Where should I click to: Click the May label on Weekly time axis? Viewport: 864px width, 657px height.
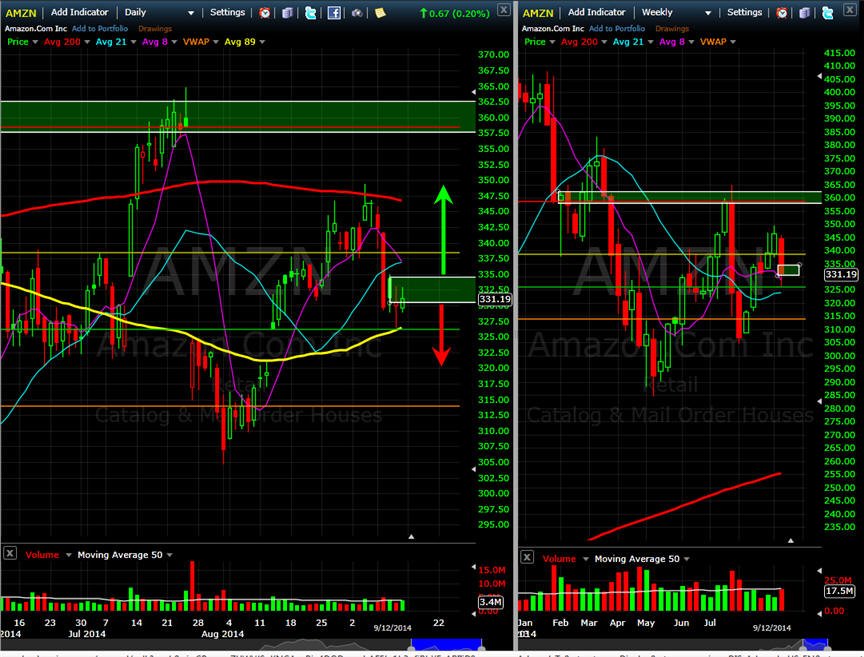coord(646,623)
